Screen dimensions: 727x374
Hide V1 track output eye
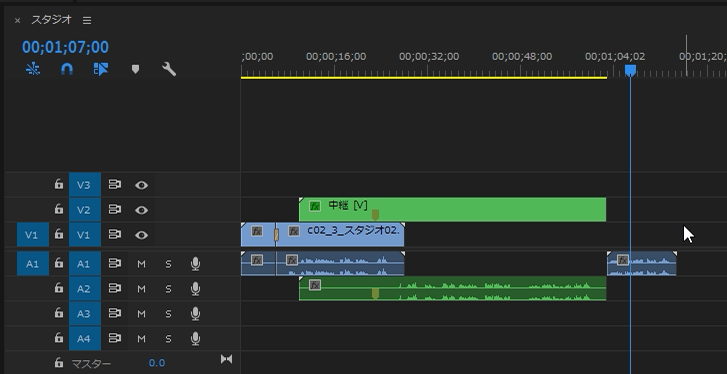tap(141, 235)
